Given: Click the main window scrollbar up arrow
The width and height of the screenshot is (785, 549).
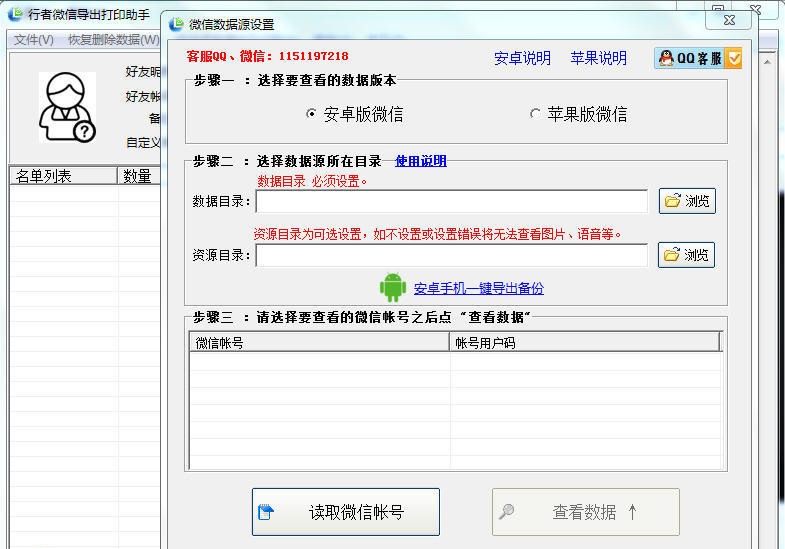Looking at the screenshot, I should (767, 62).
